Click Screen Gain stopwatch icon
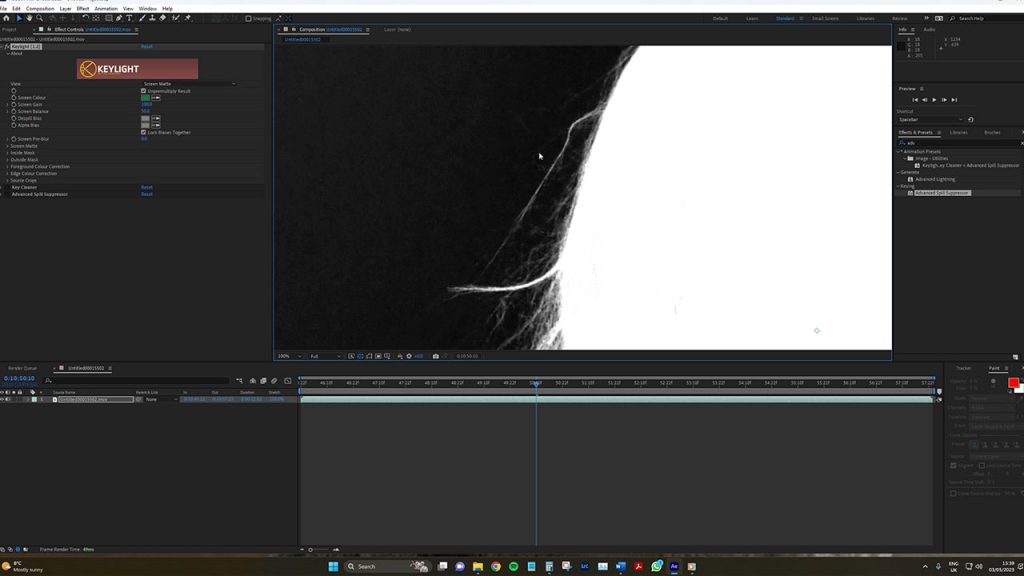The width and height of the screenshot is (1024, 576). (x=14, y=104)
